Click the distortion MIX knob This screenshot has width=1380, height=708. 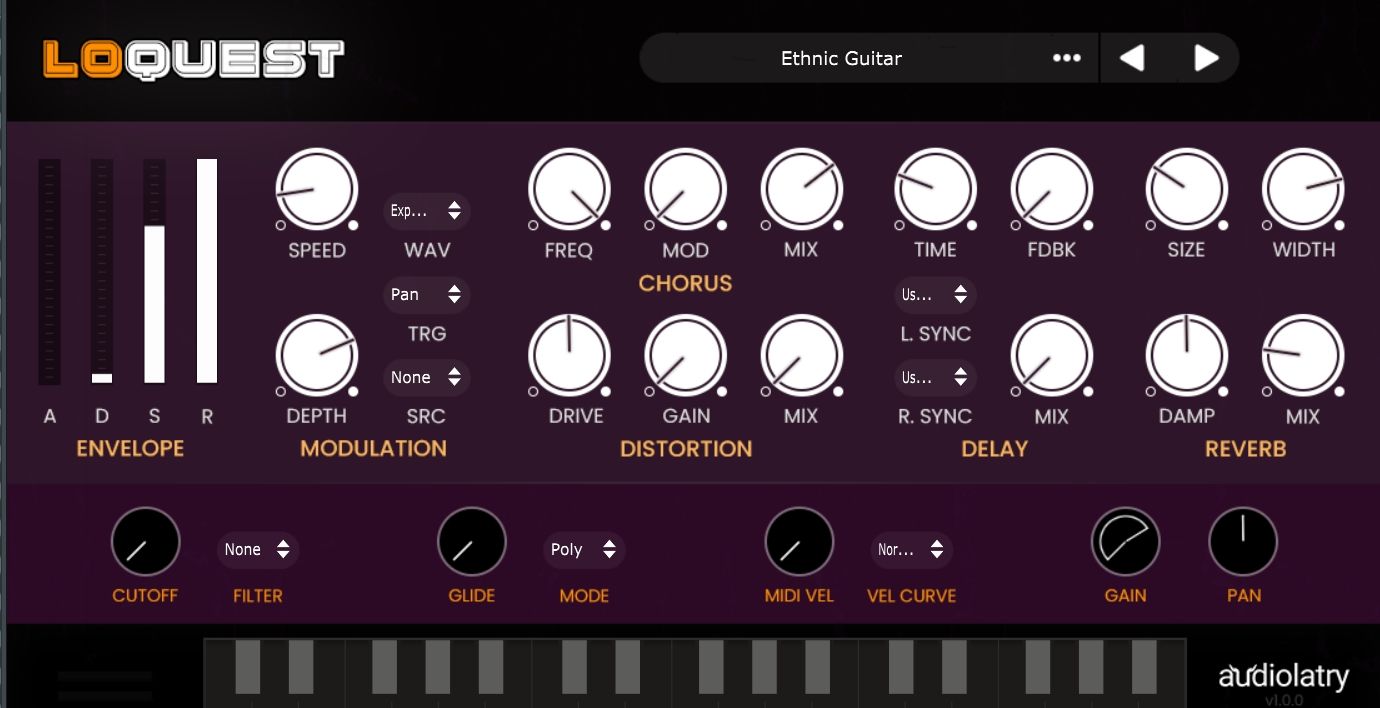(x=801, y=355)
